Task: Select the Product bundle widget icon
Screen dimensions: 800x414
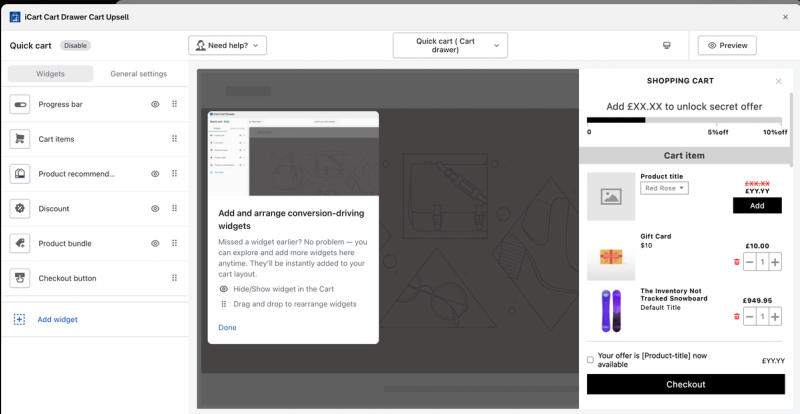Action: (x=20, y=243)
